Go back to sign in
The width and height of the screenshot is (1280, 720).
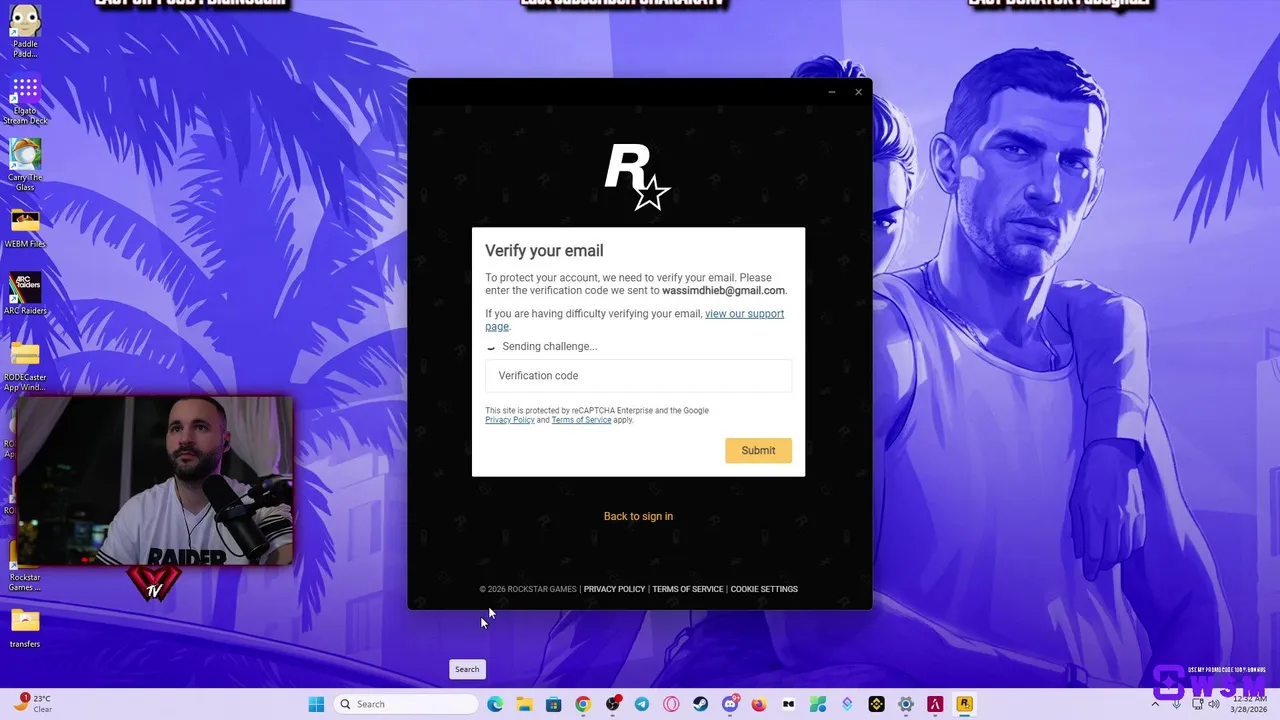pos(638,516)
